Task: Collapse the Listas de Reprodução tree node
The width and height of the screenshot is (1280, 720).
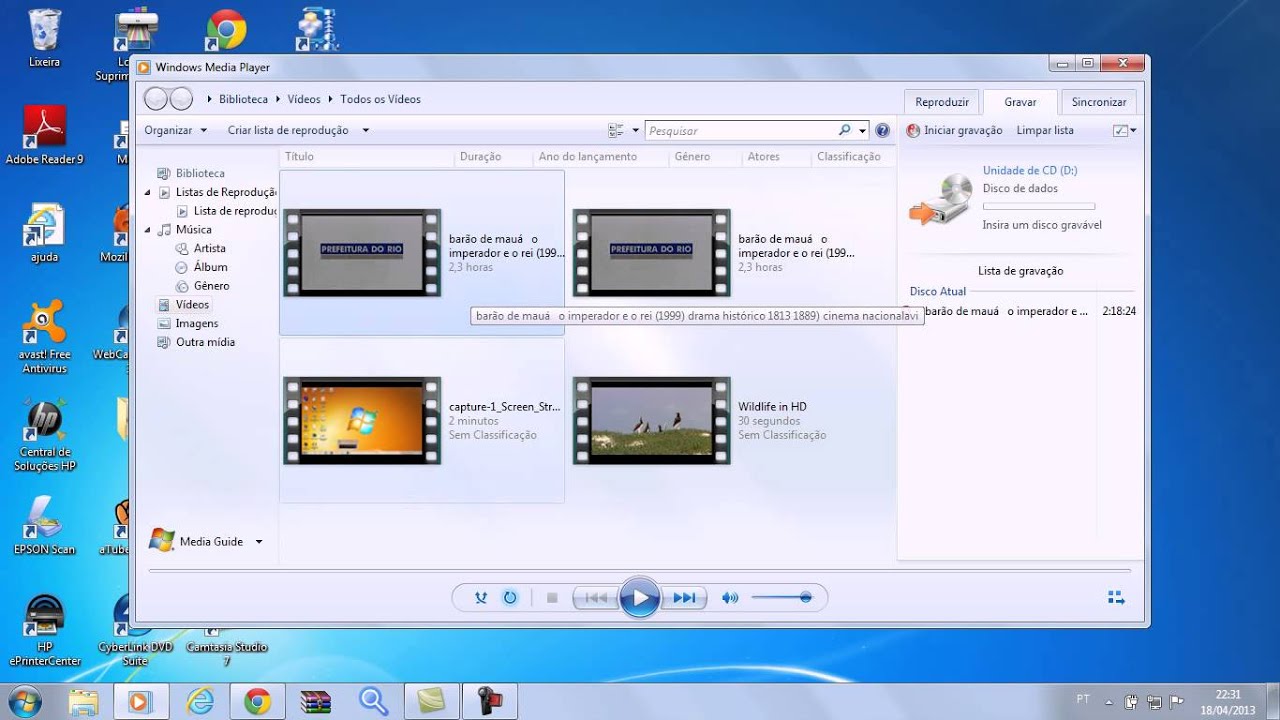Action: [x=149, y=192]
